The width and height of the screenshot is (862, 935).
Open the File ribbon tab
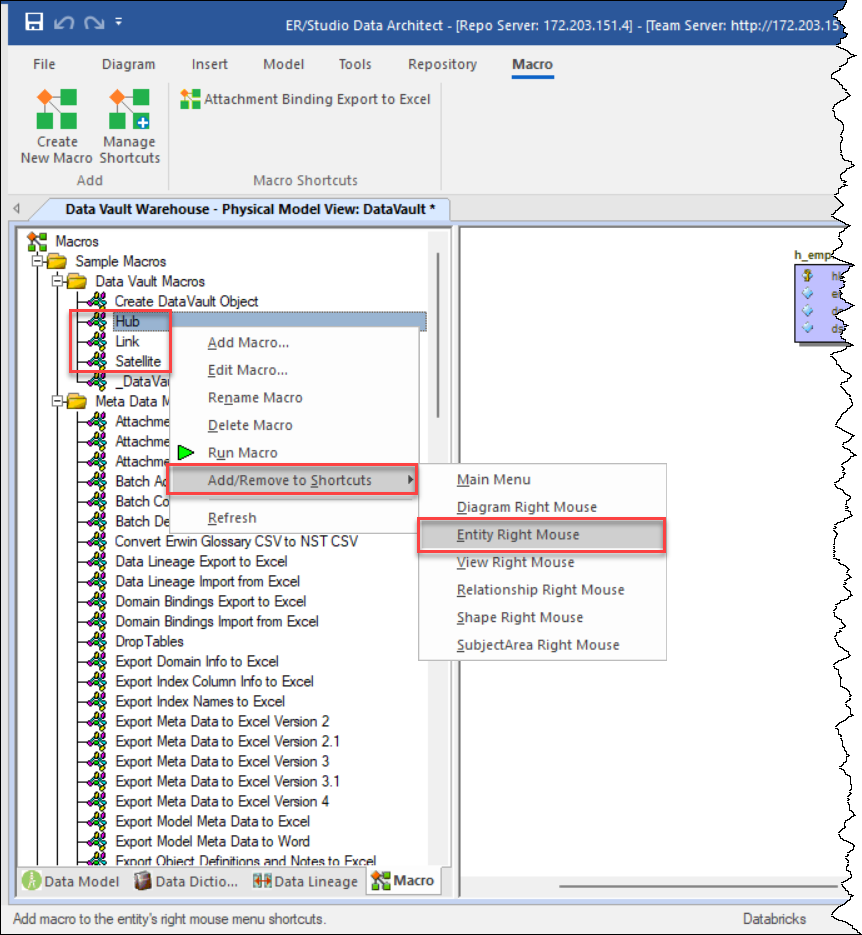click(x=44, y=64)
